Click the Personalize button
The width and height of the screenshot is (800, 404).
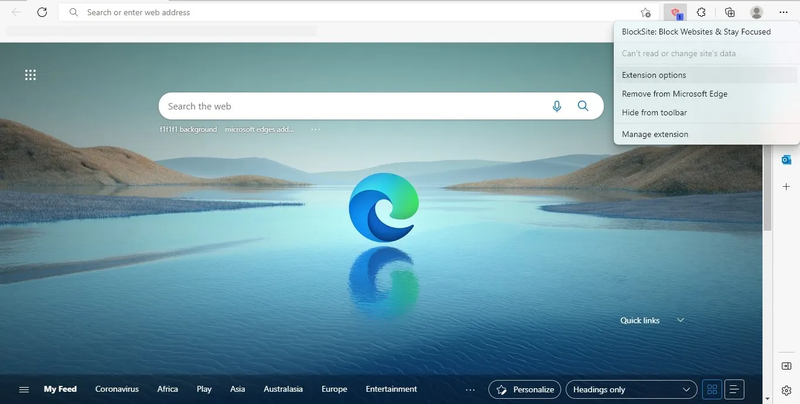pyautogui.click(x=524, y=390)
